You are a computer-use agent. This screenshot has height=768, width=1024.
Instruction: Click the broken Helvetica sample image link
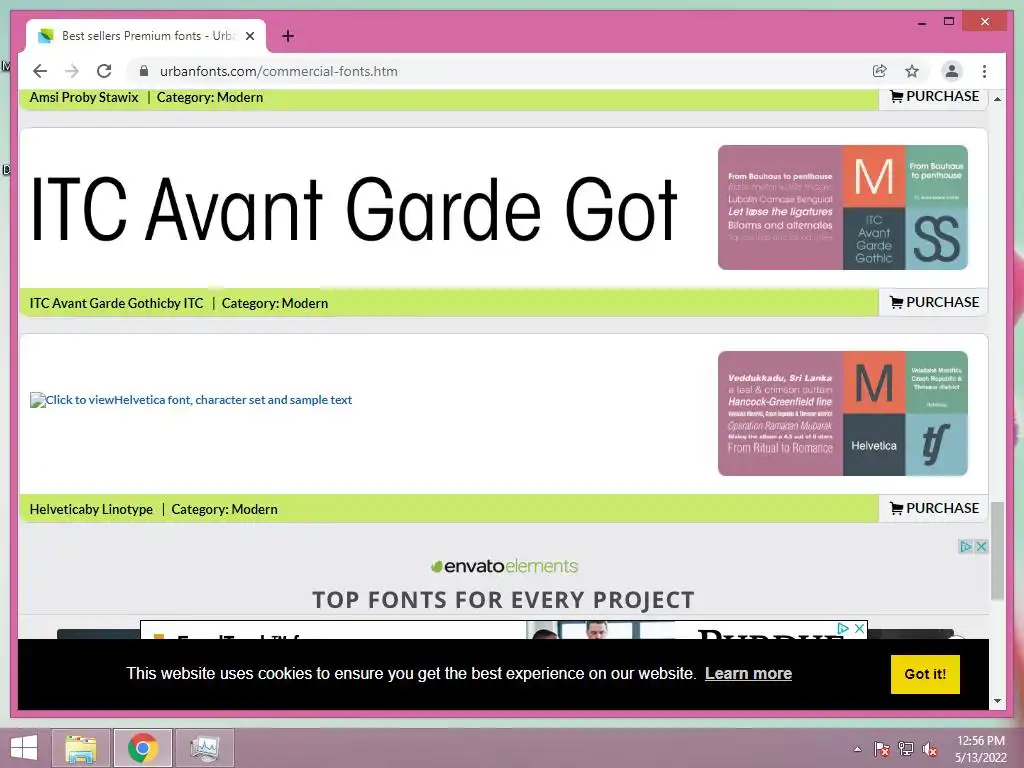pyautogui.click(x=191, y=400)
